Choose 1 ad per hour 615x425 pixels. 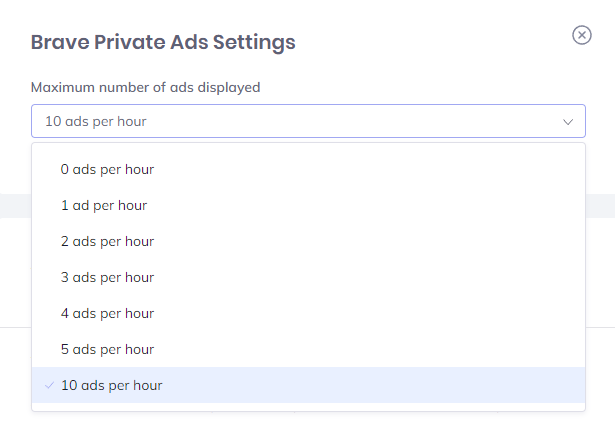(x=308, y=205)
